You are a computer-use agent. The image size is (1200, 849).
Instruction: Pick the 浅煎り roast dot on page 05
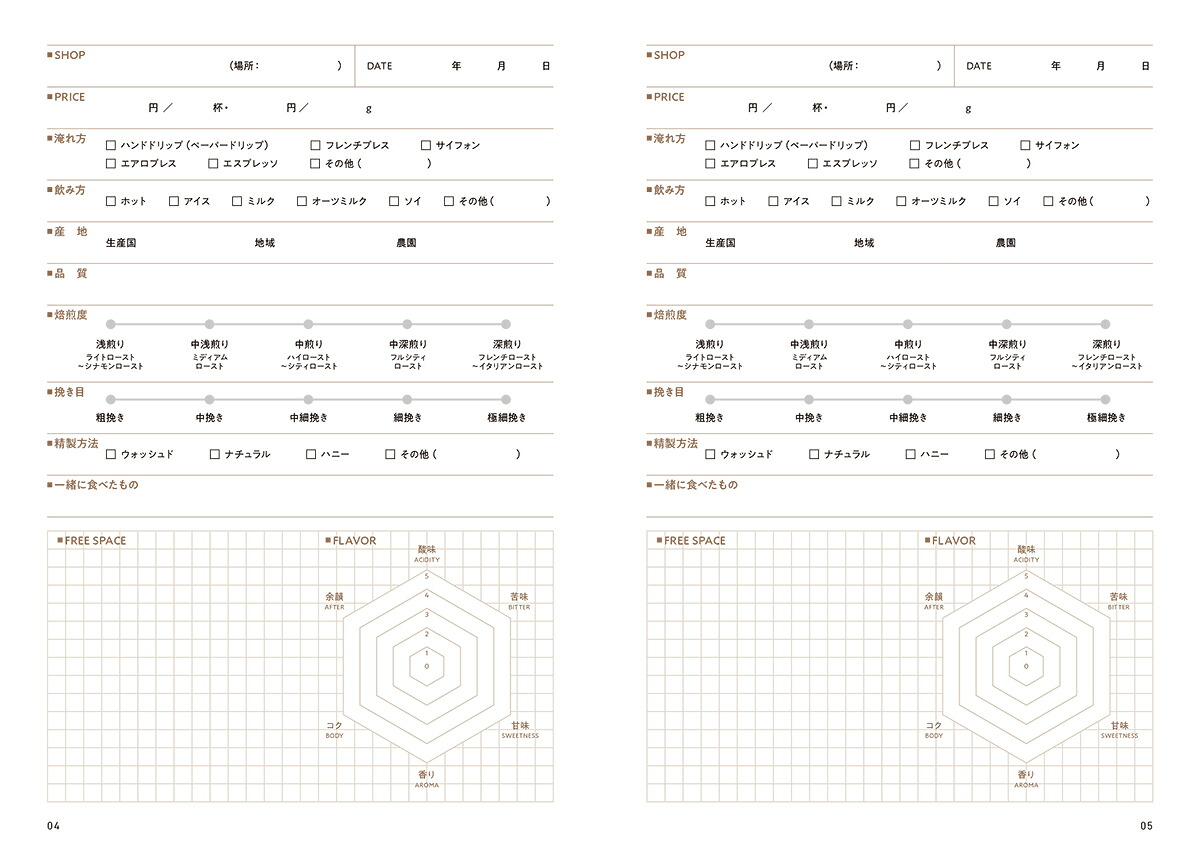710,324
